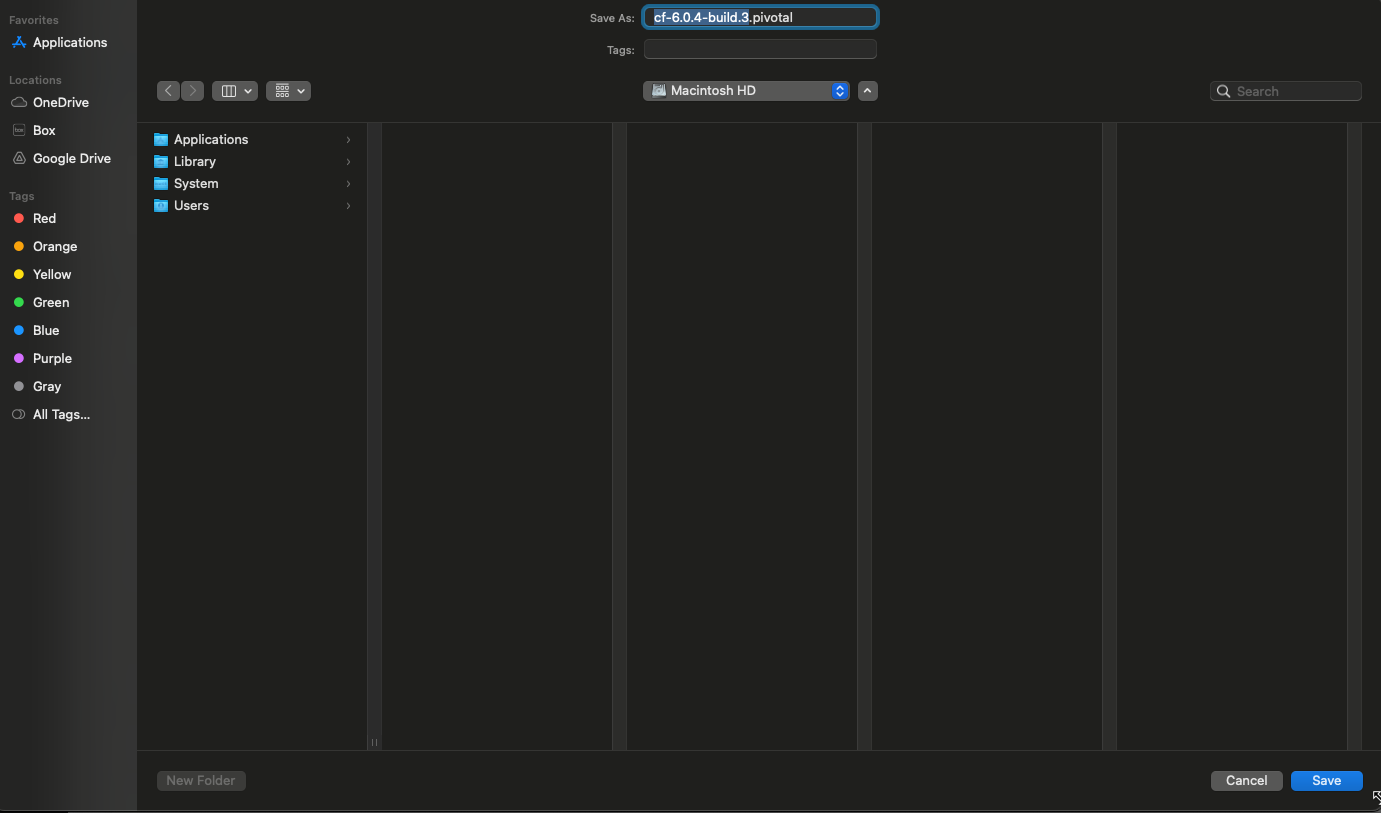Open the item grouping dropdown
Screen dimensions: 1381x813
pyautogui.click(x=288, y=91)
